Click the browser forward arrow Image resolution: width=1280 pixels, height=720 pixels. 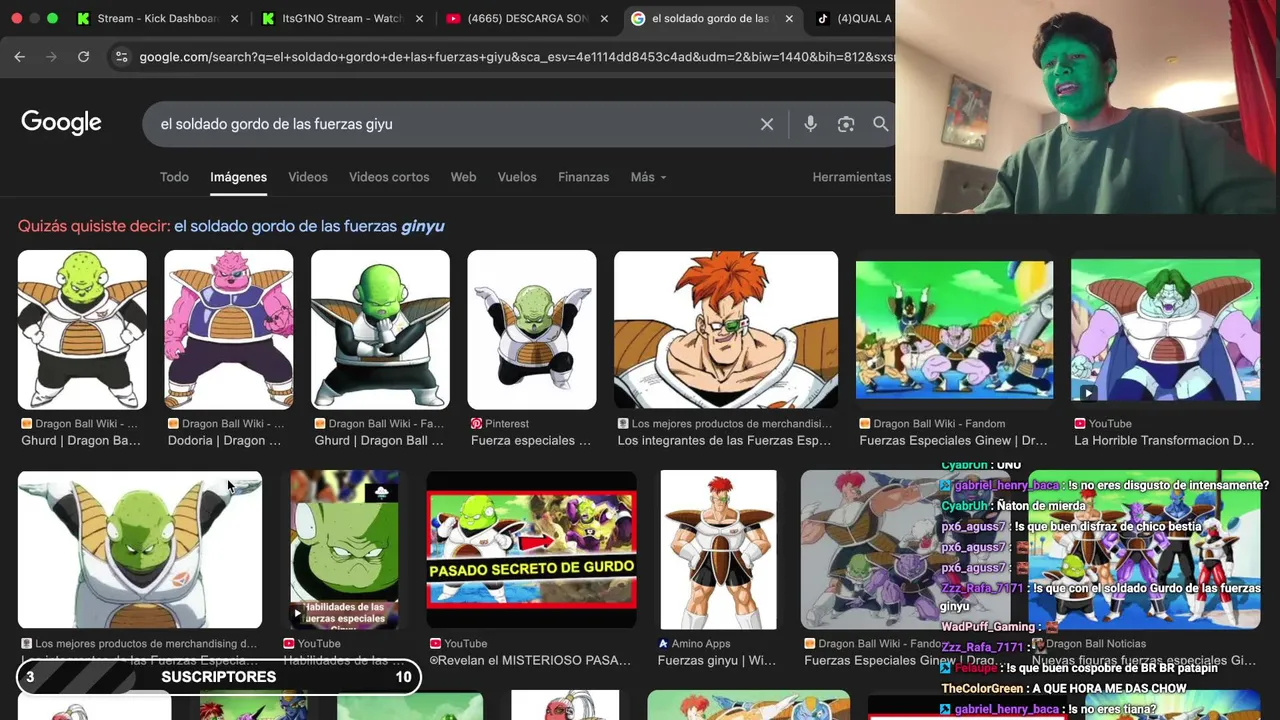coord(51,57)
